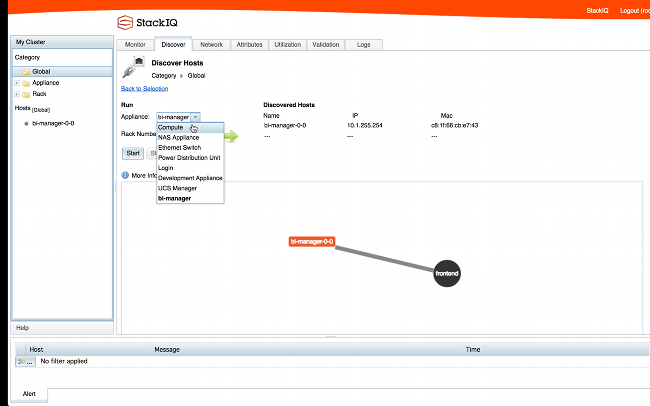The height and width of the screenshot is (406, 650).
Task: Select host bi-manager-0-0 in sidebar
Action: click(53, 124)
